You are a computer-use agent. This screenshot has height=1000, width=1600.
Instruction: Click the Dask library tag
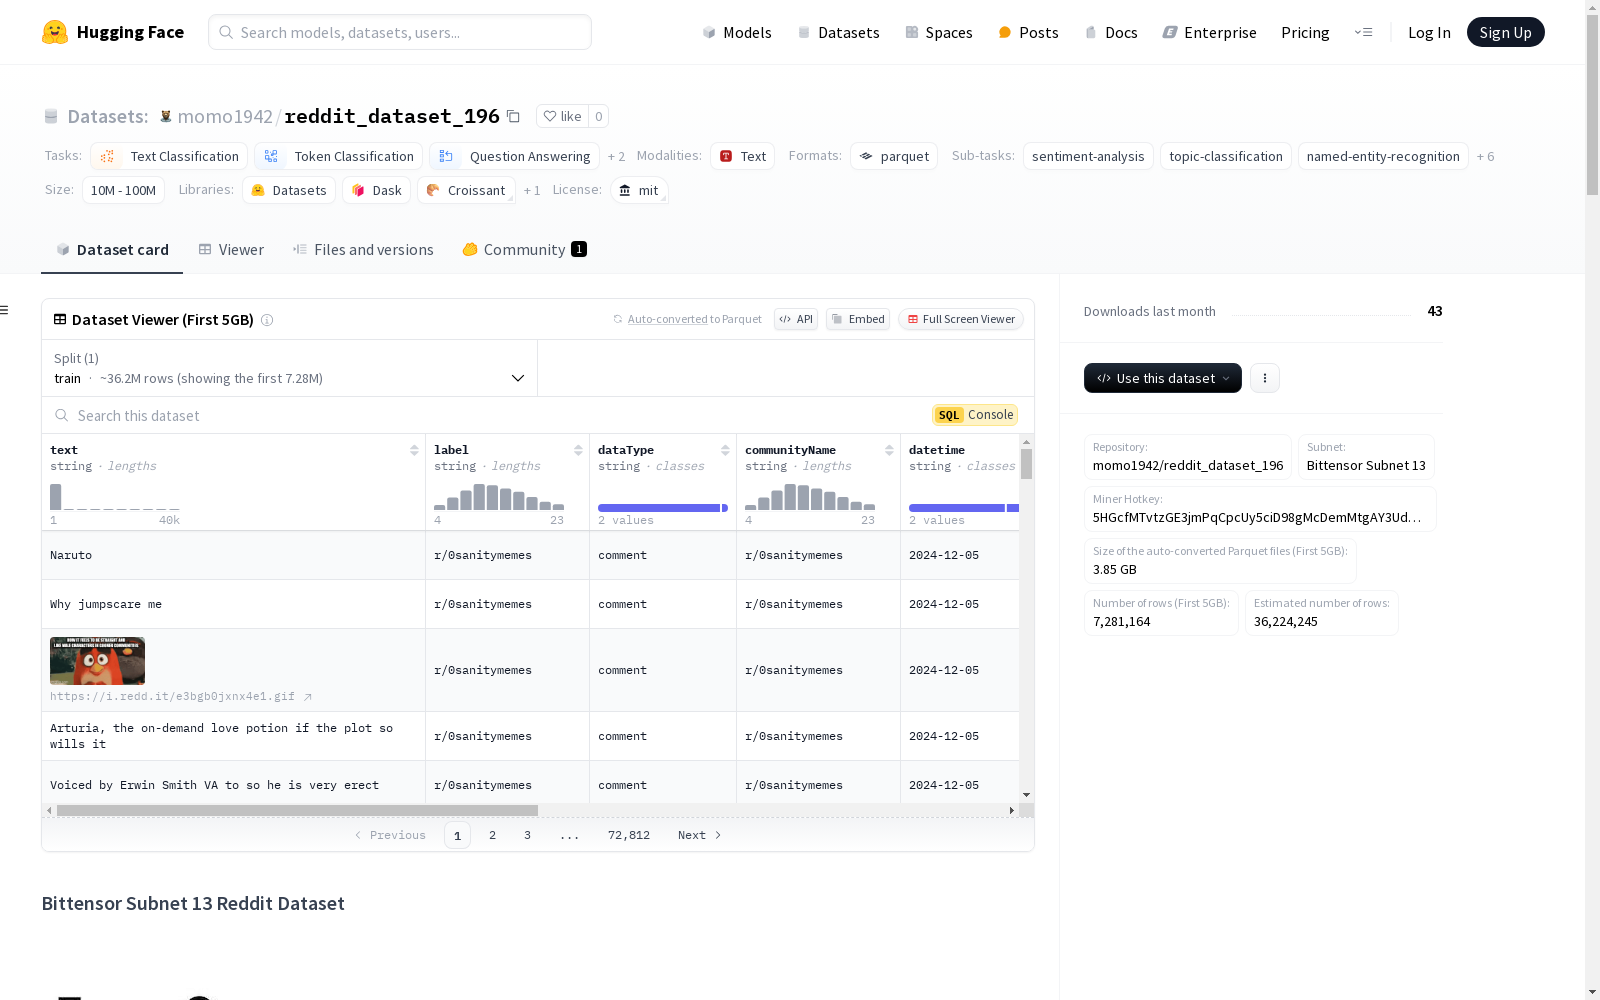pyautogui.click(x=376, y=190)
